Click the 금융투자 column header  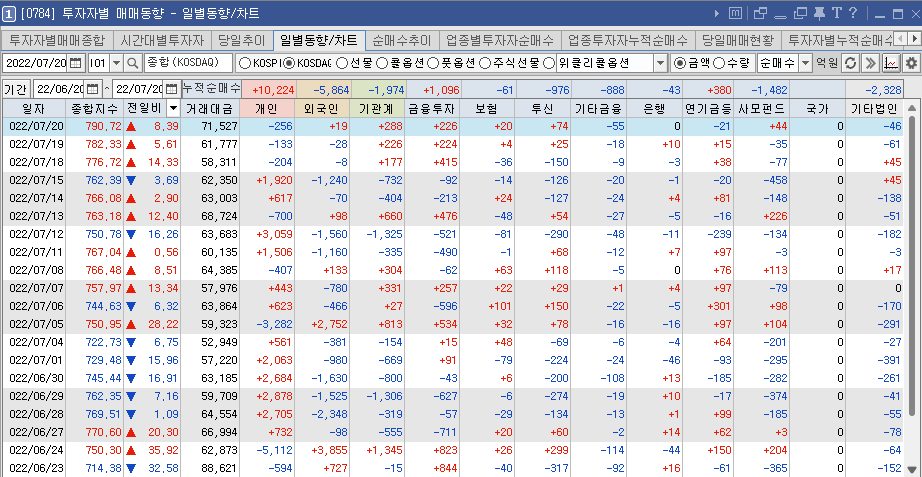(x=432, y=108)
